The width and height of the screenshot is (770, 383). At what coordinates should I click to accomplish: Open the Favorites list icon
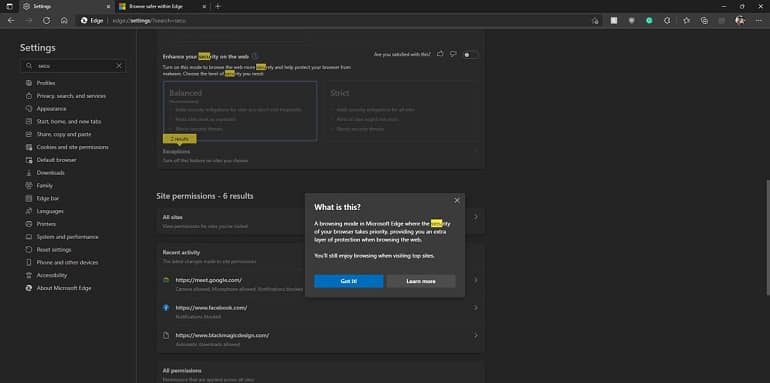(687, 21)
